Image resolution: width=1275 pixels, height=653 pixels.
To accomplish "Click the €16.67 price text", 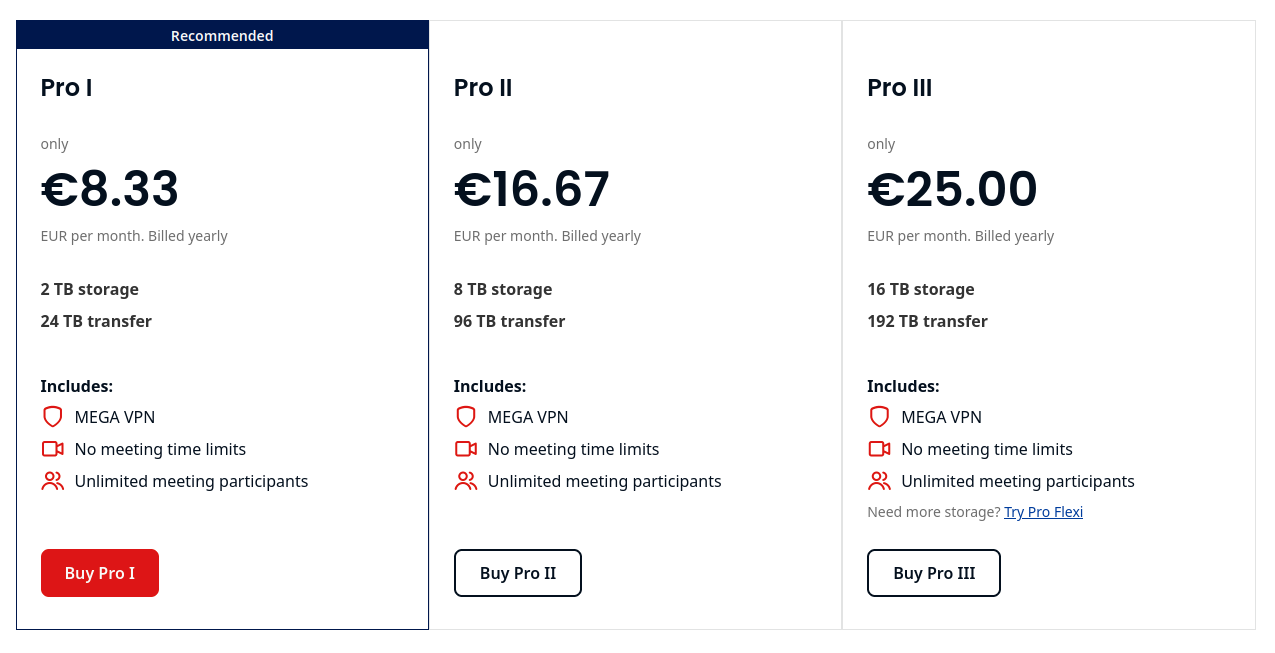I will (532, 189).
